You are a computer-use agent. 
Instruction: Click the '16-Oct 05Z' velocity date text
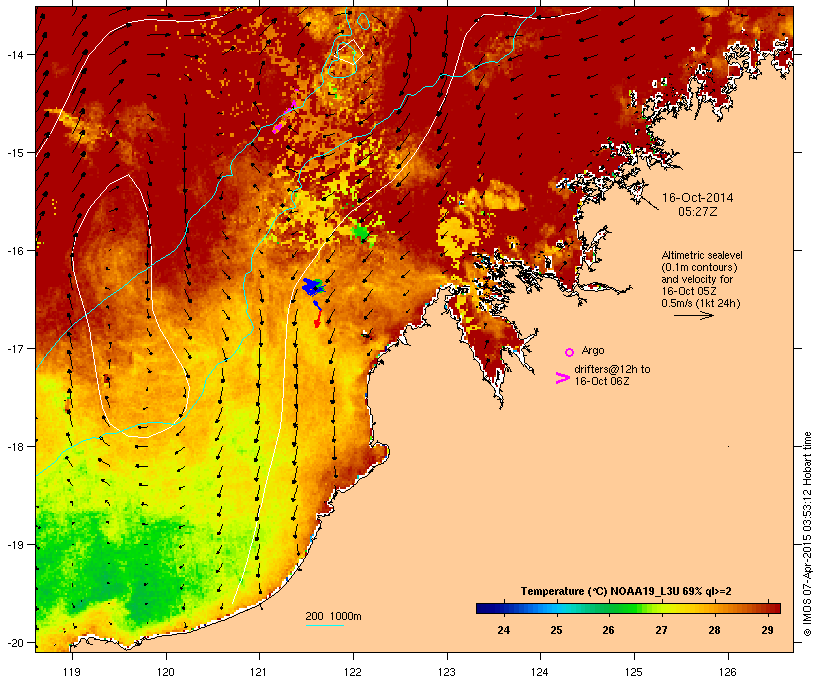coord(689,291)
